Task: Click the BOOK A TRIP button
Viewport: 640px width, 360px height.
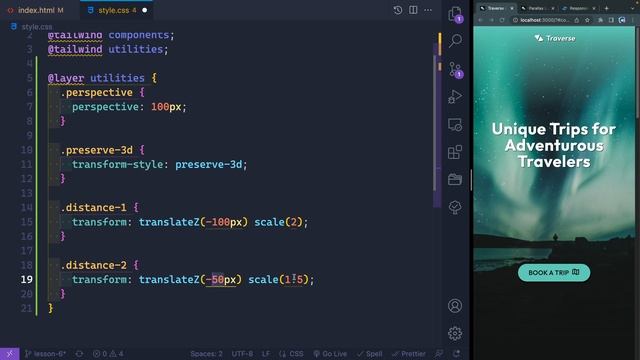Action: point(554,273)
